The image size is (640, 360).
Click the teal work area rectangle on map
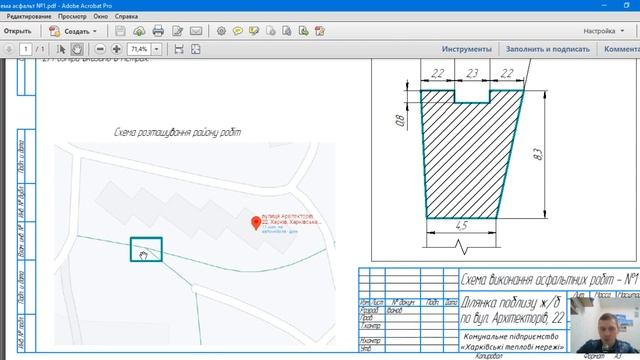click(x=146, y=249)
